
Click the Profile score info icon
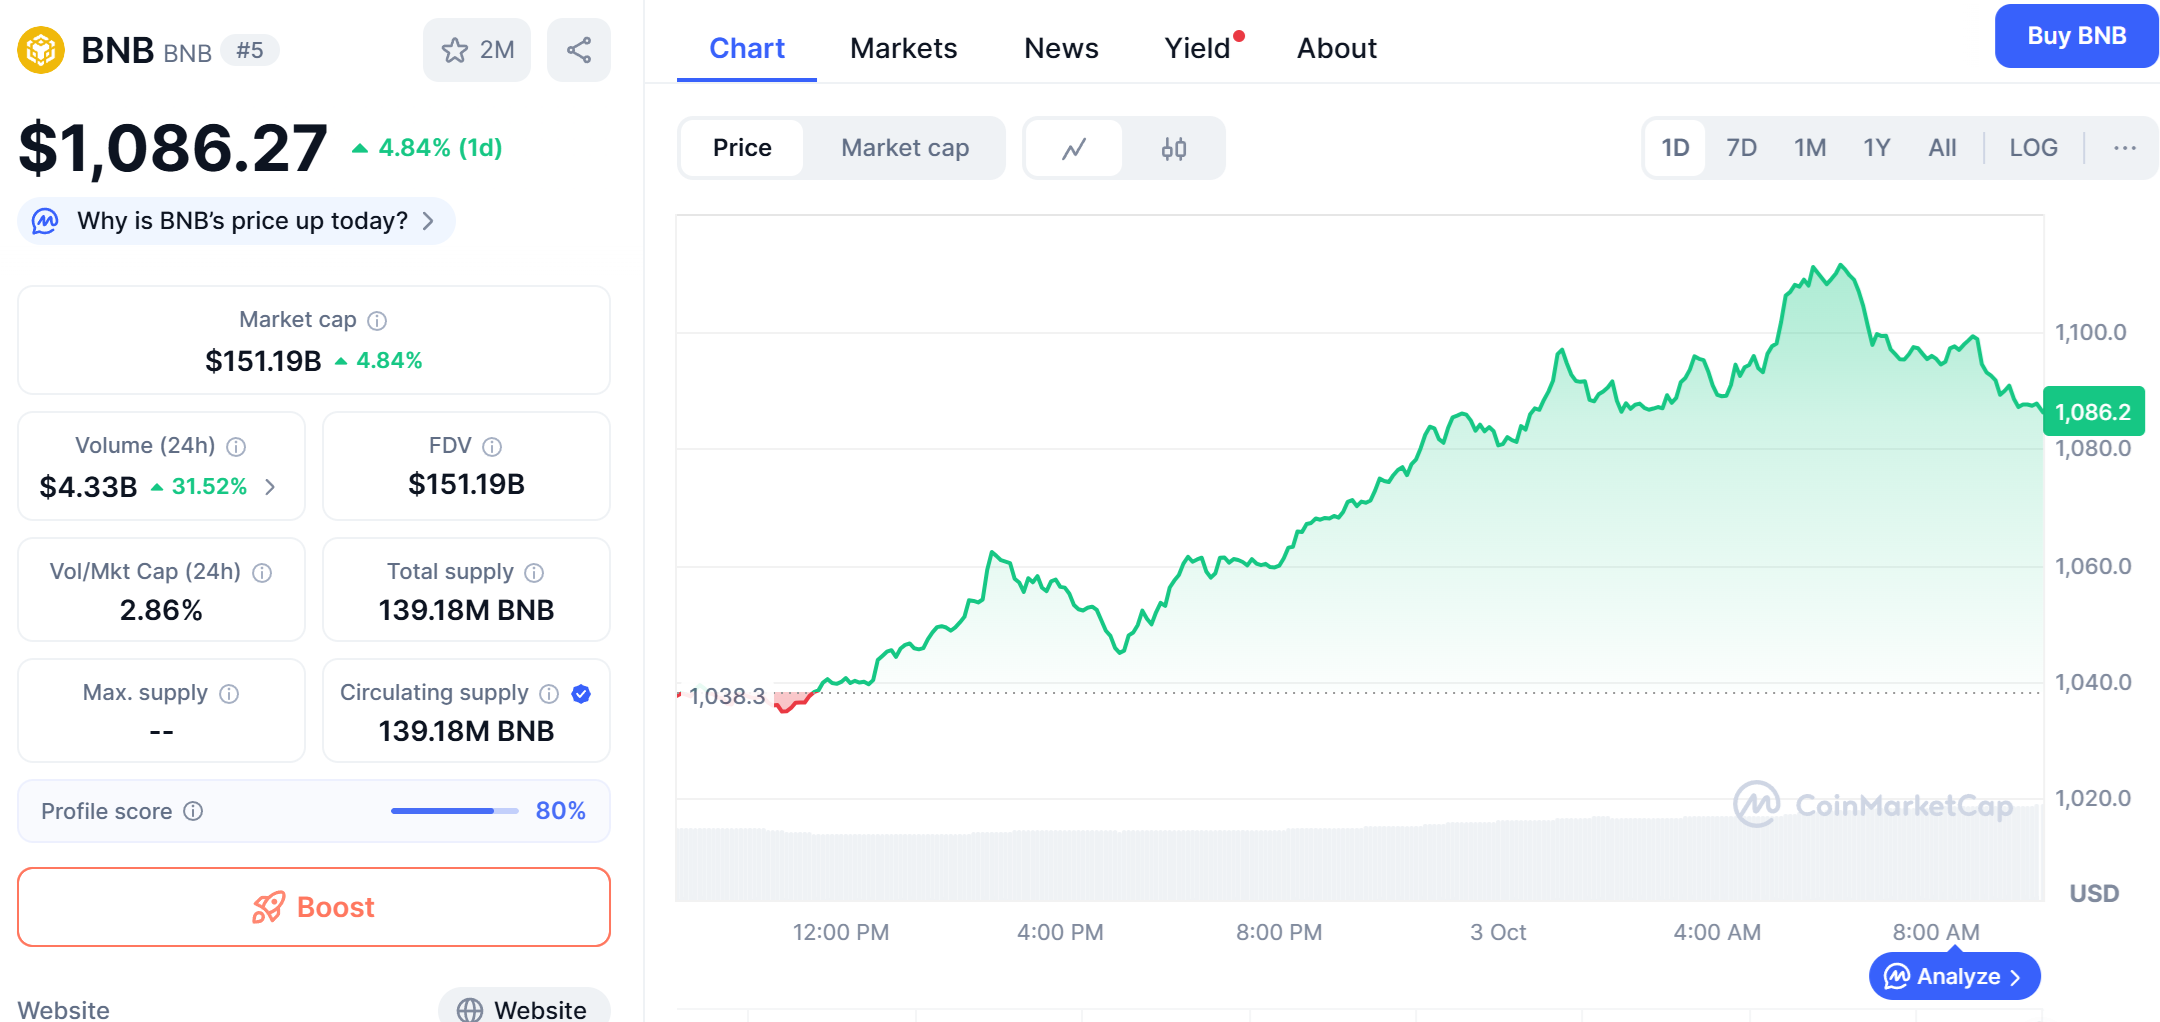(194, 811)
